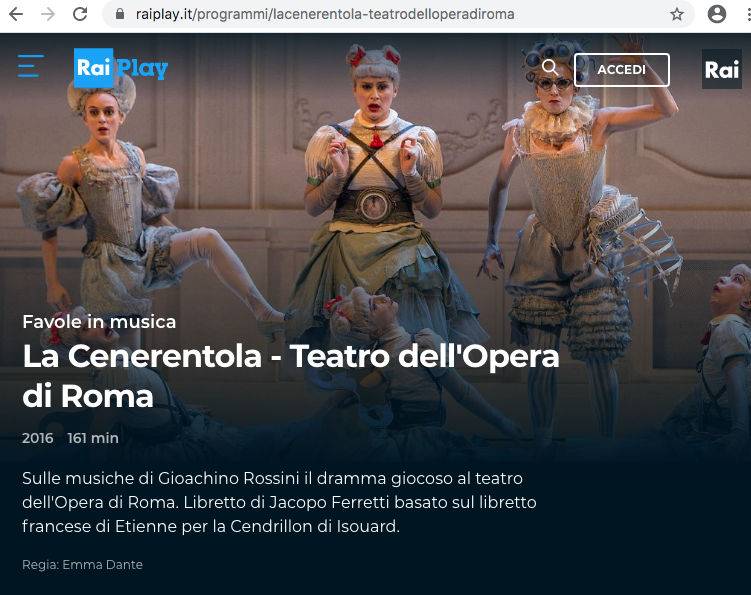Screen dimensions: 751x595
Task: Click the ACCEDI login button
Action: pyautogui.click(x=622, y=69)
